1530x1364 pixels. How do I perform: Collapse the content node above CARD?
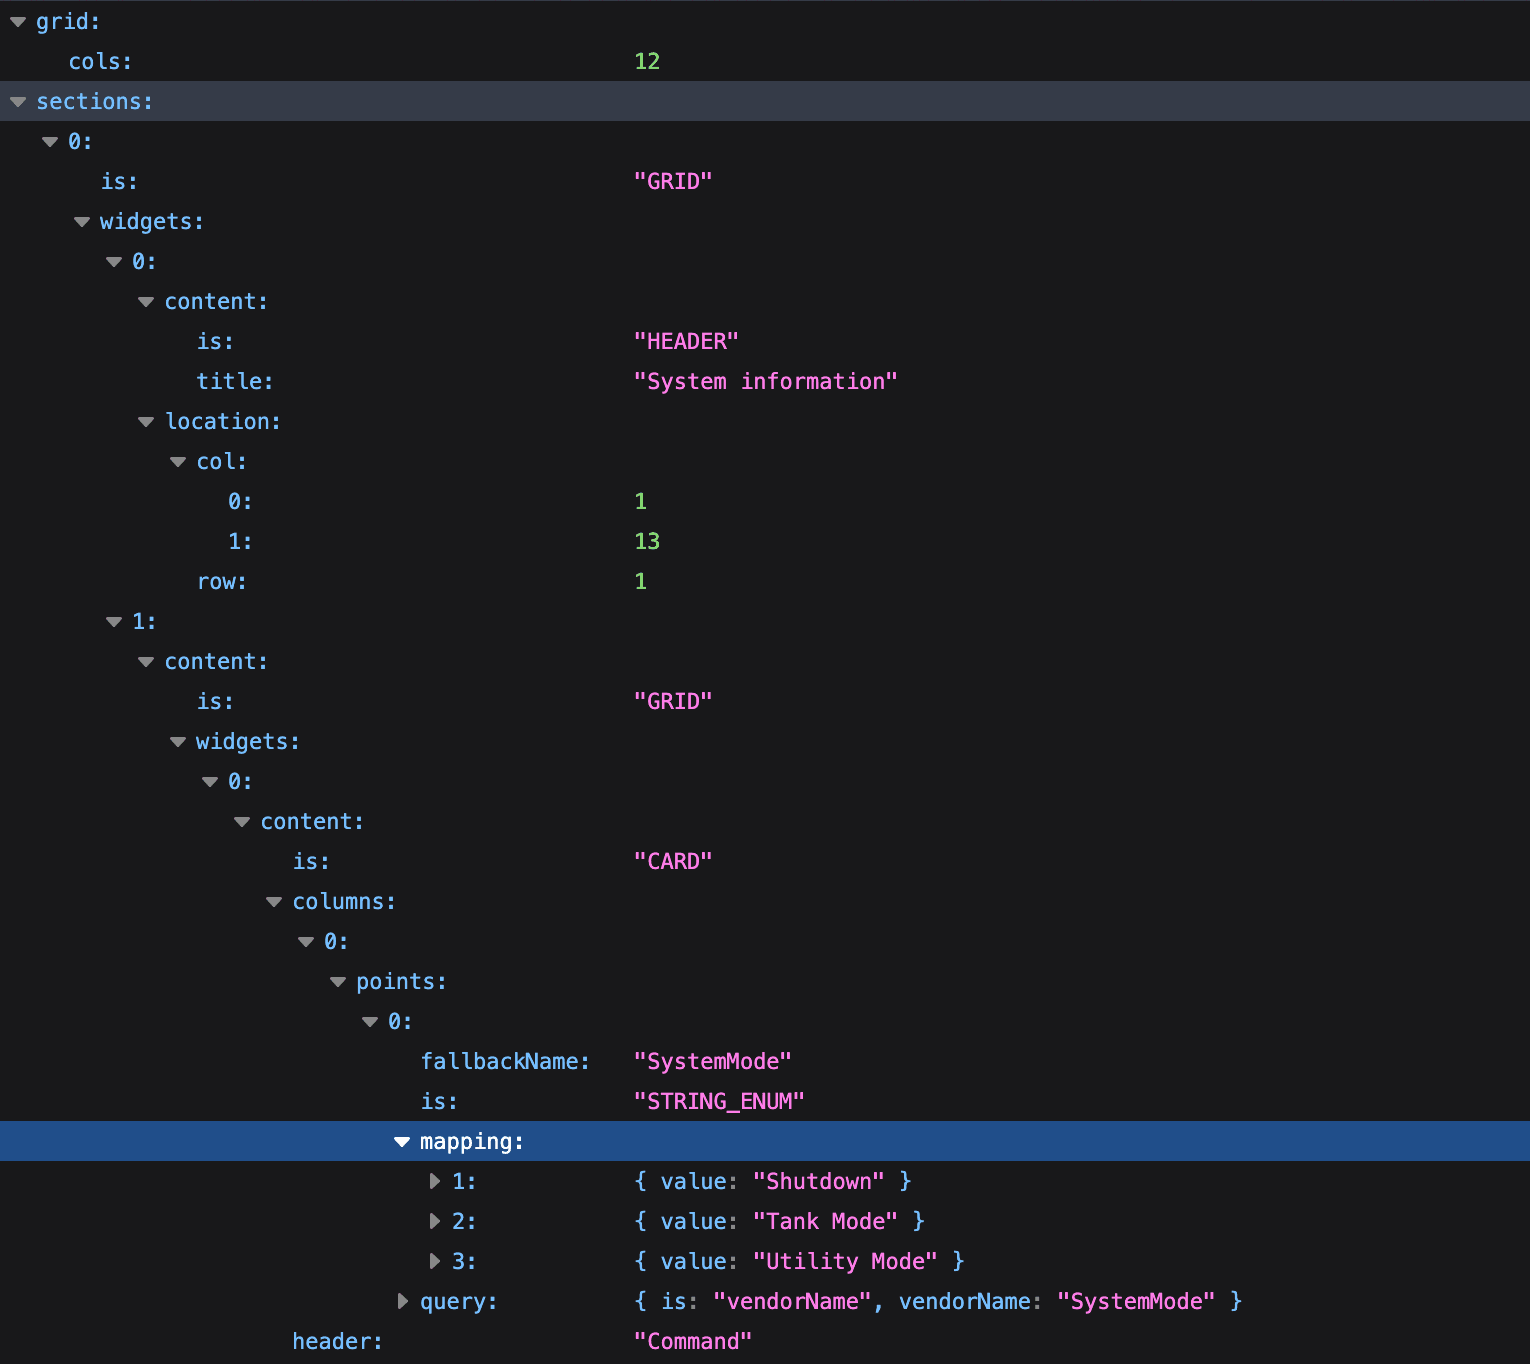point(242,822)
